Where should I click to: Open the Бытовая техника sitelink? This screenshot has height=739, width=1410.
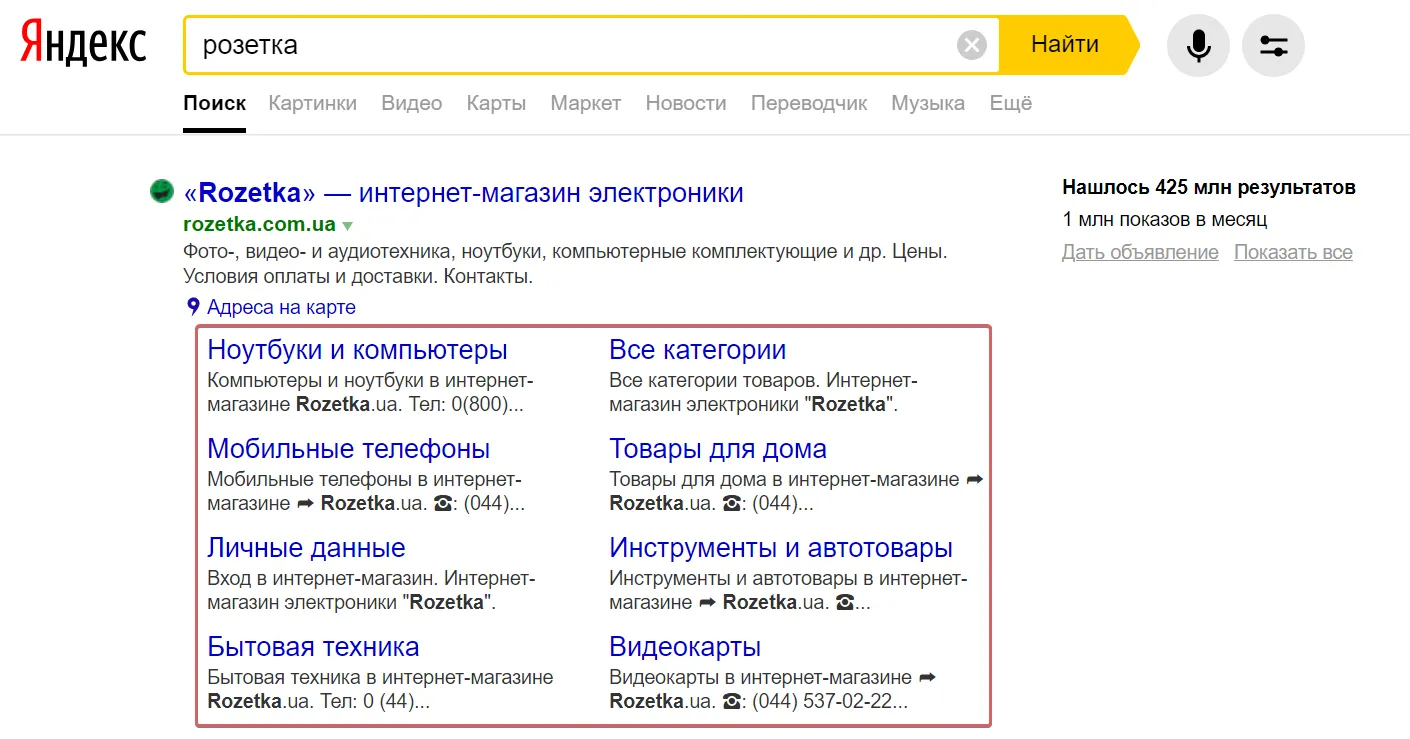coord(313,647)
